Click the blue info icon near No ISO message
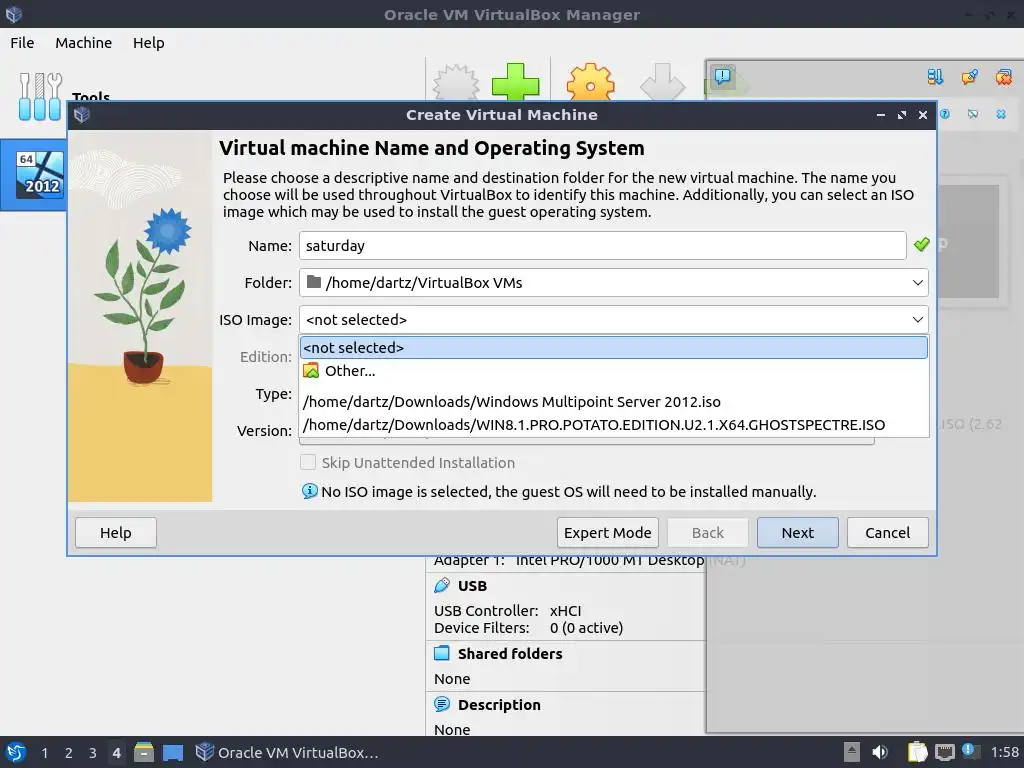 pyautogui.click(x=310, y=491)
